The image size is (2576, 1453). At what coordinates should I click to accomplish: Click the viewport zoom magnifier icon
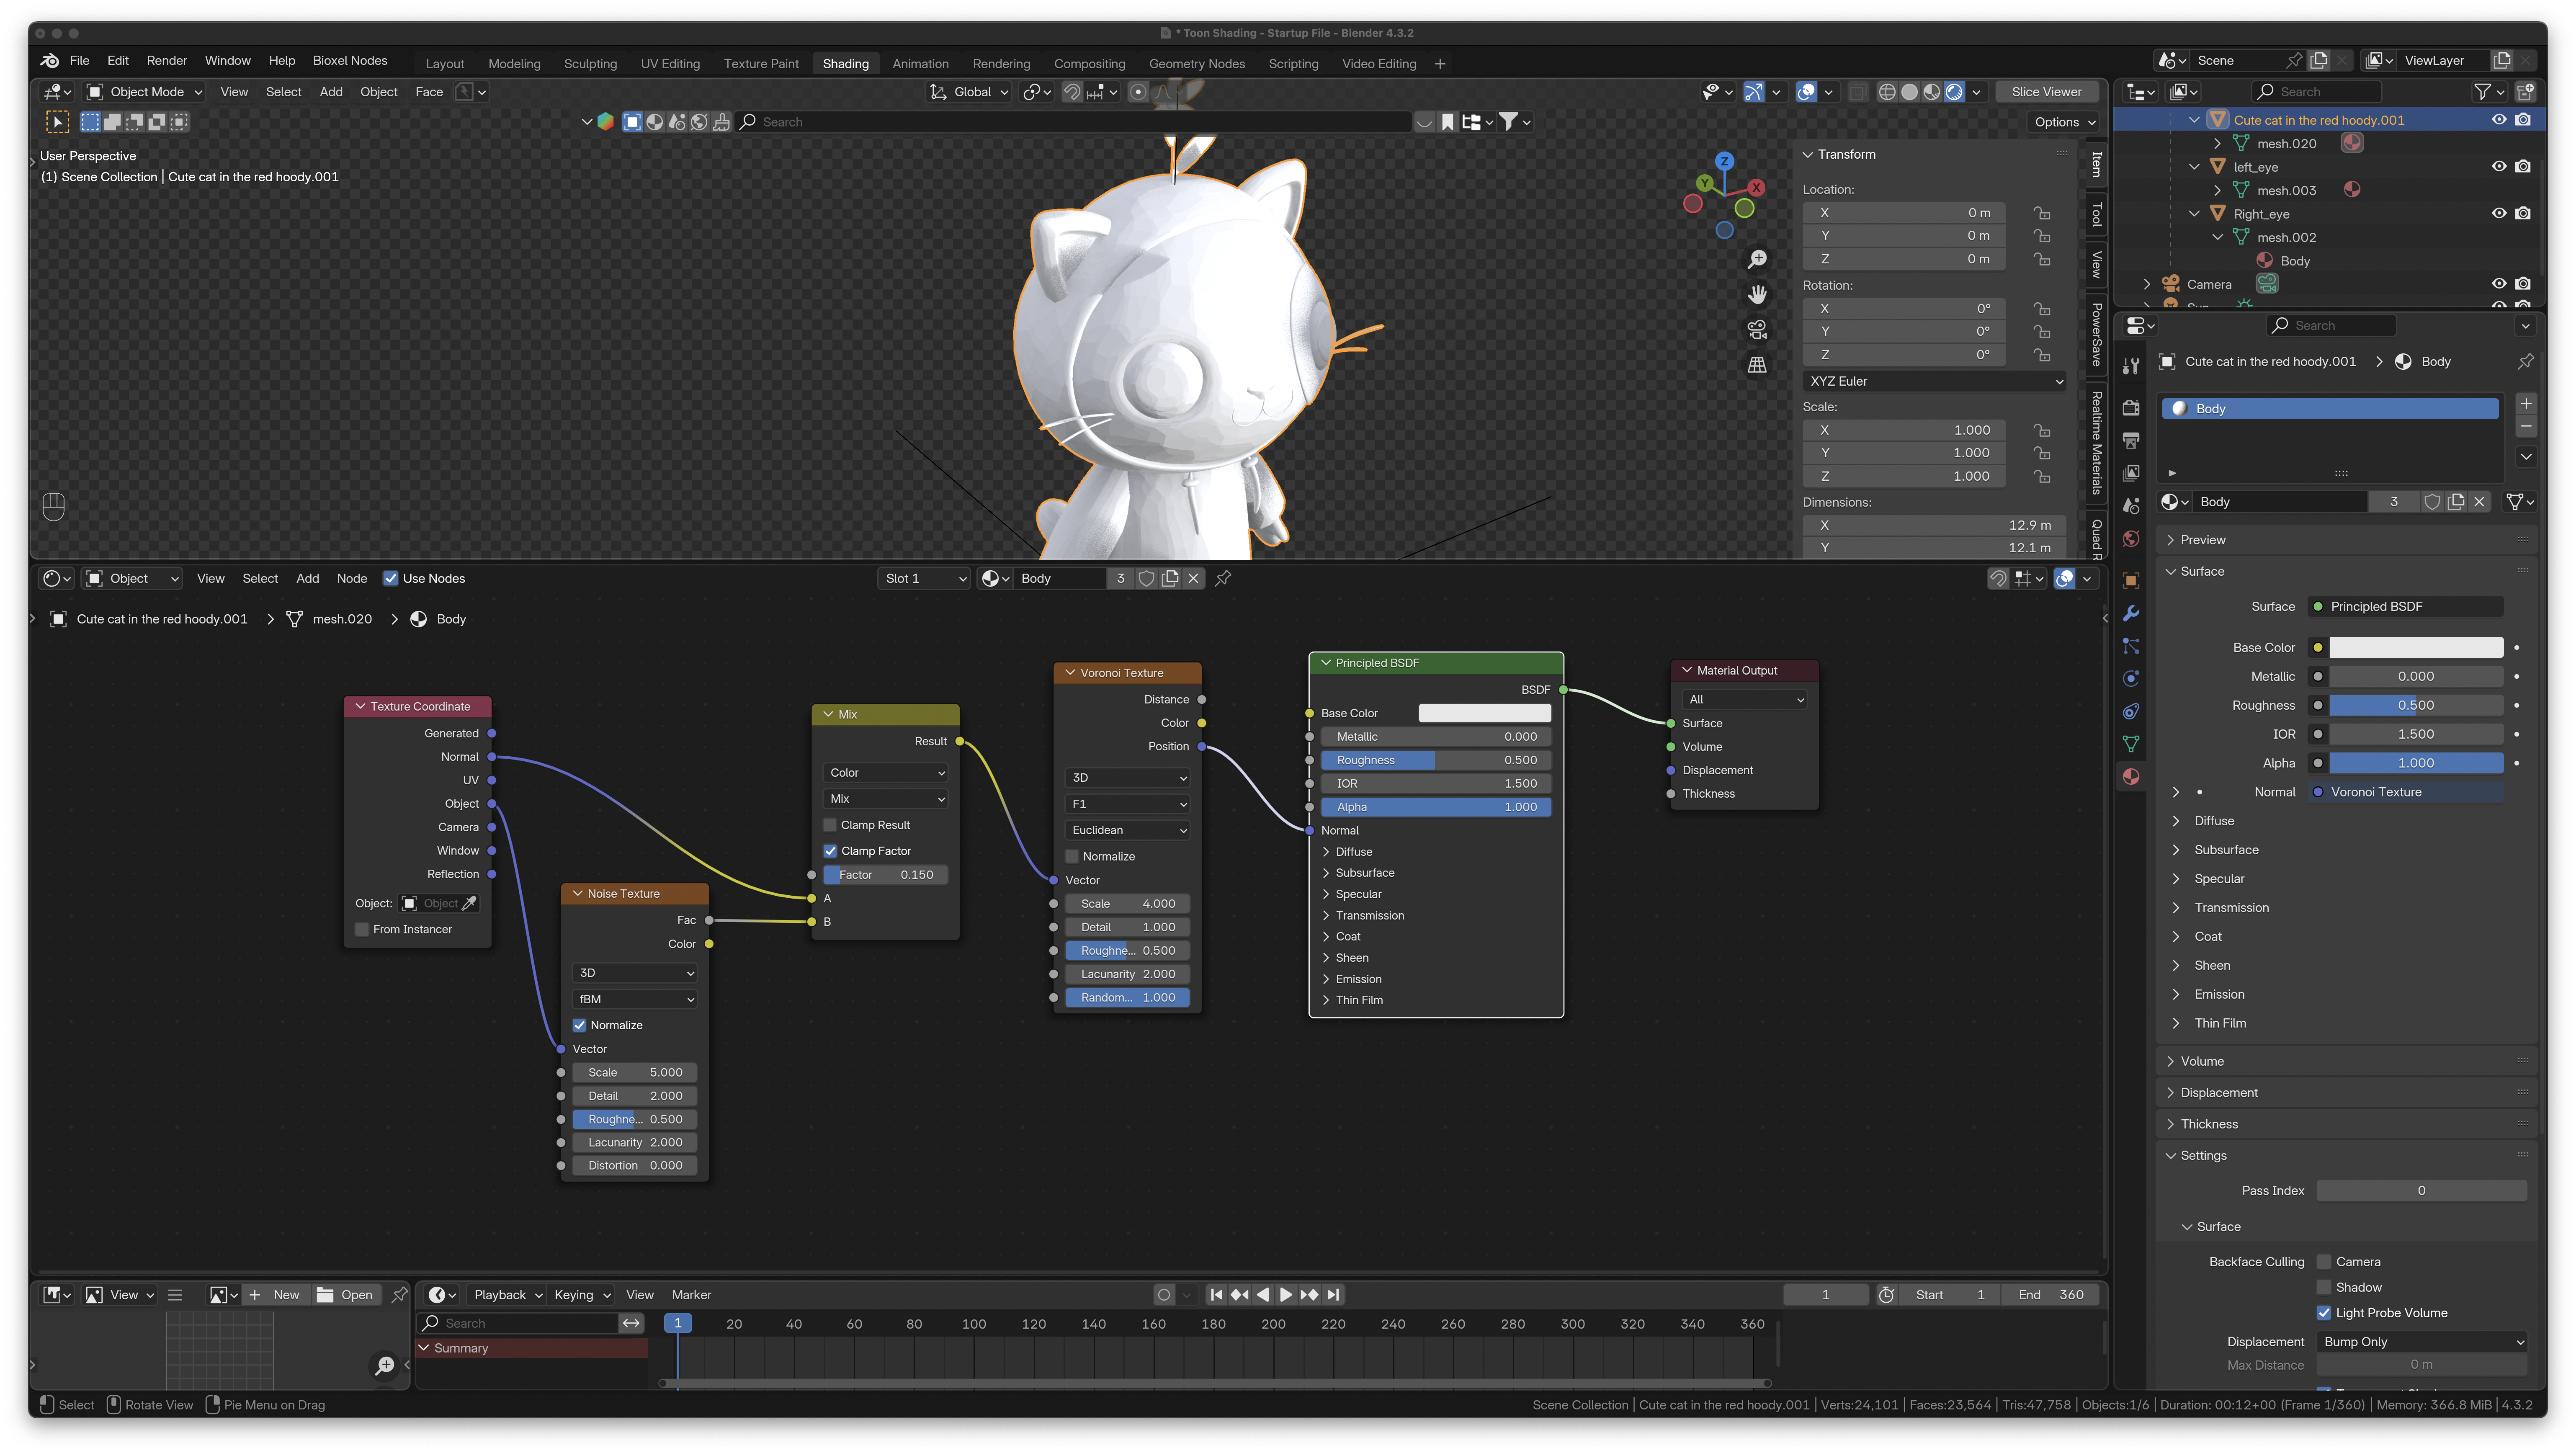point(1757,260)
